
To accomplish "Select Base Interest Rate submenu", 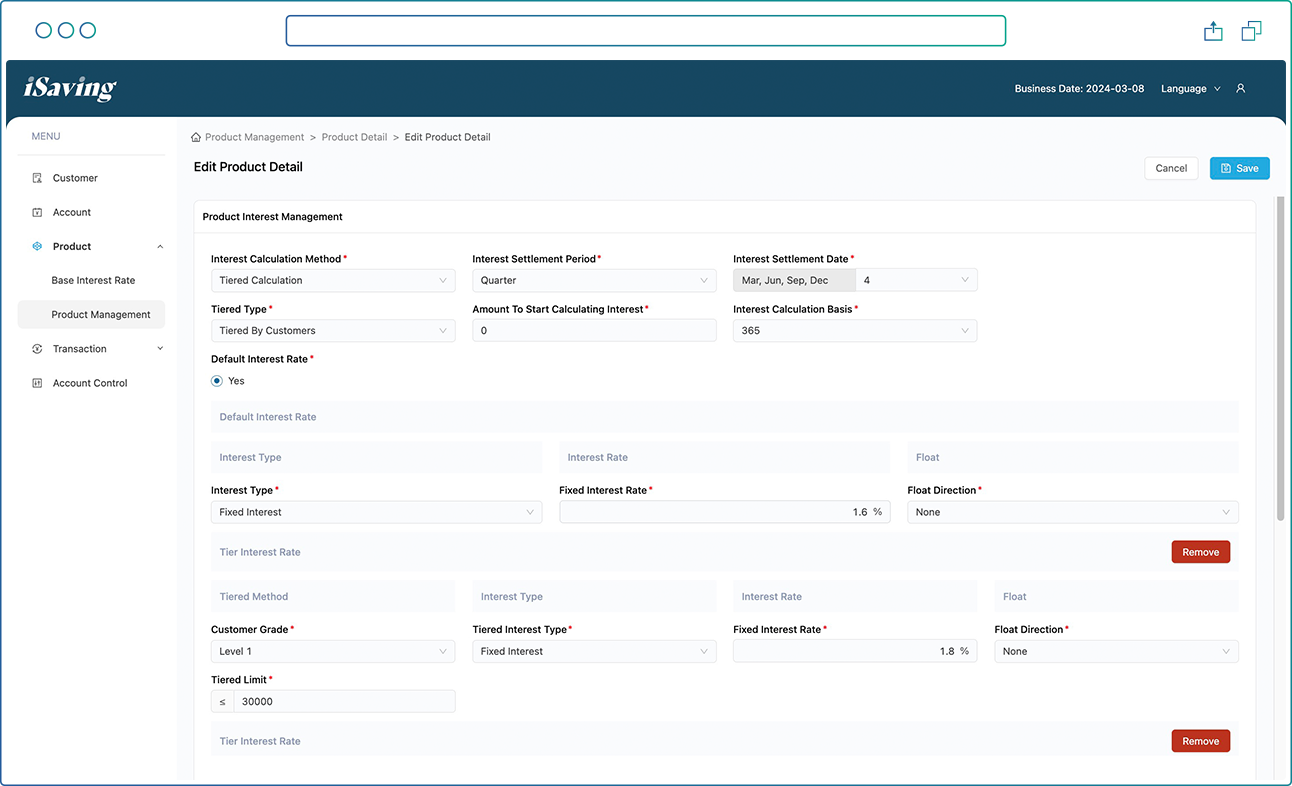I will 93,280.
